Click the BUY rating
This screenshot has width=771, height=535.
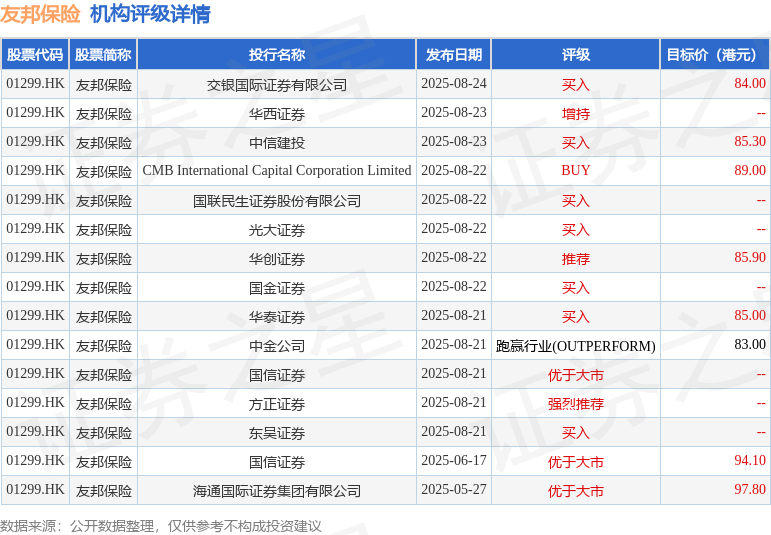[576, 171]
